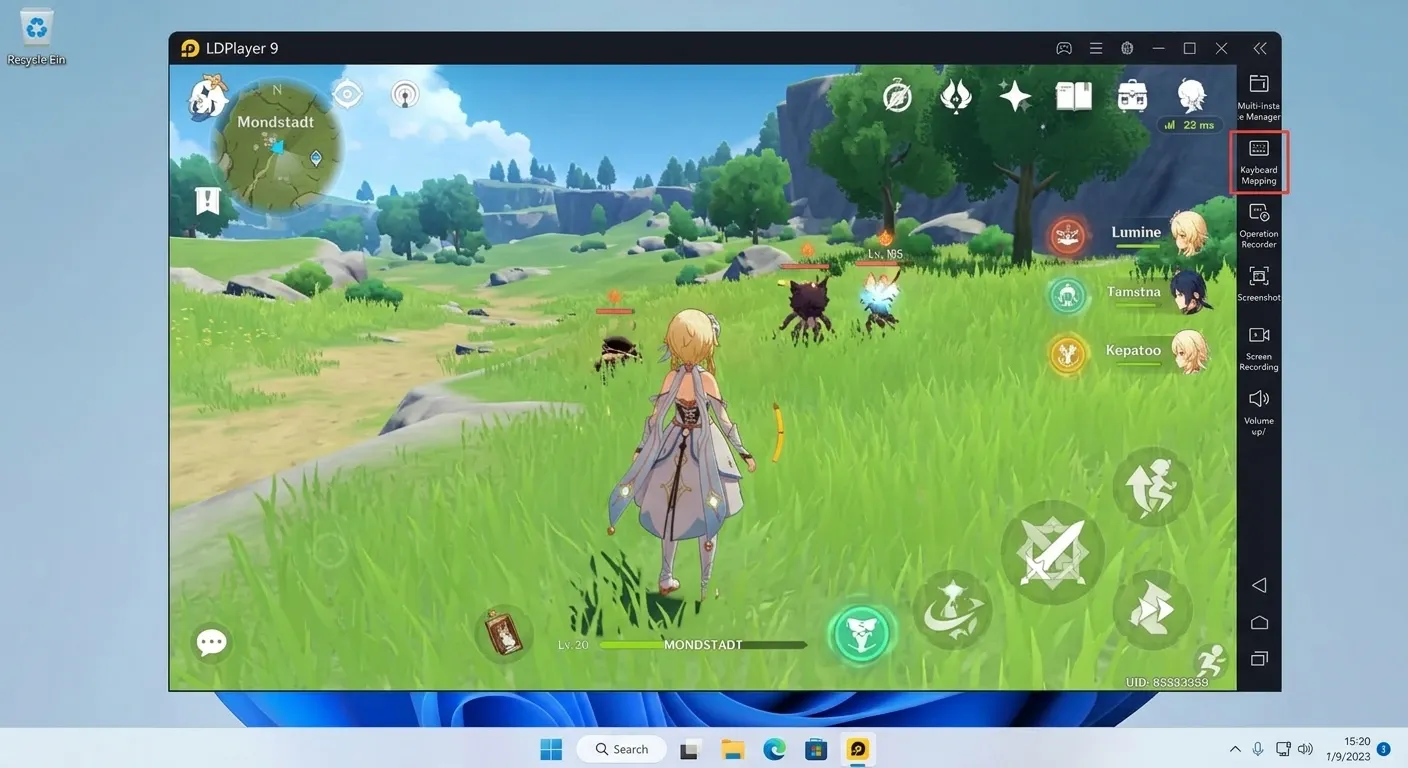Trigger the glowing green elemental burst
The image size is (1408, 768).
(x=861, y=633)
